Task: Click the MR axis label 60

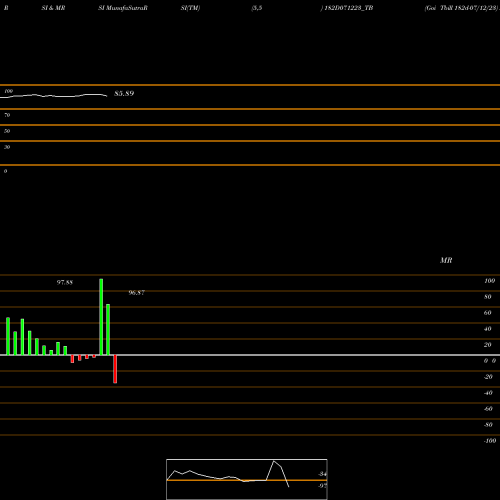Action: pos(488,313)
